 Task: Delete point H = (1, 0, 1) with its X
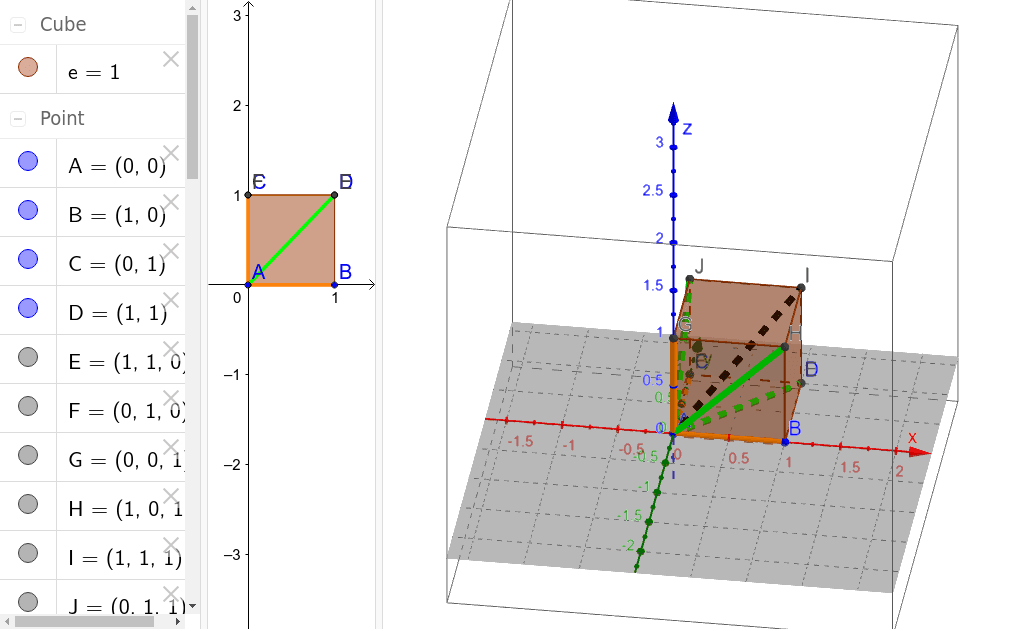point(171,496)
